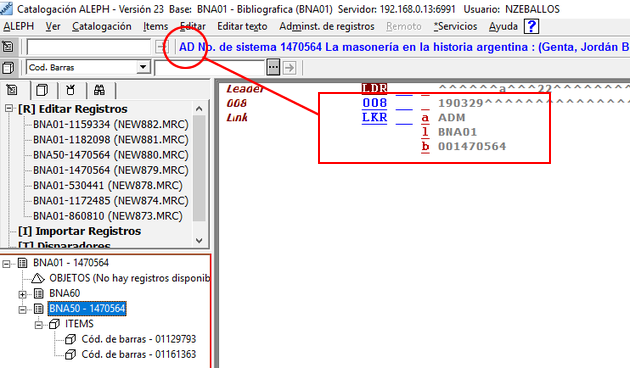Click the subfield value 001470564

472,147
